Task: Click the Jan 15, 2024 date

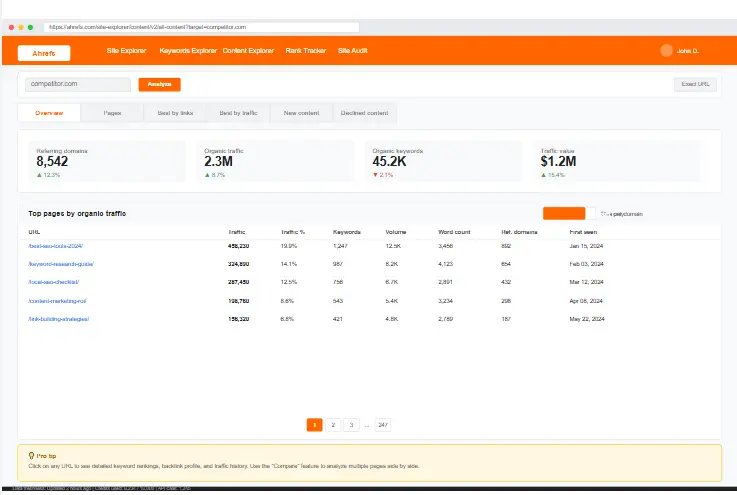Action: (x=586, y=246)
